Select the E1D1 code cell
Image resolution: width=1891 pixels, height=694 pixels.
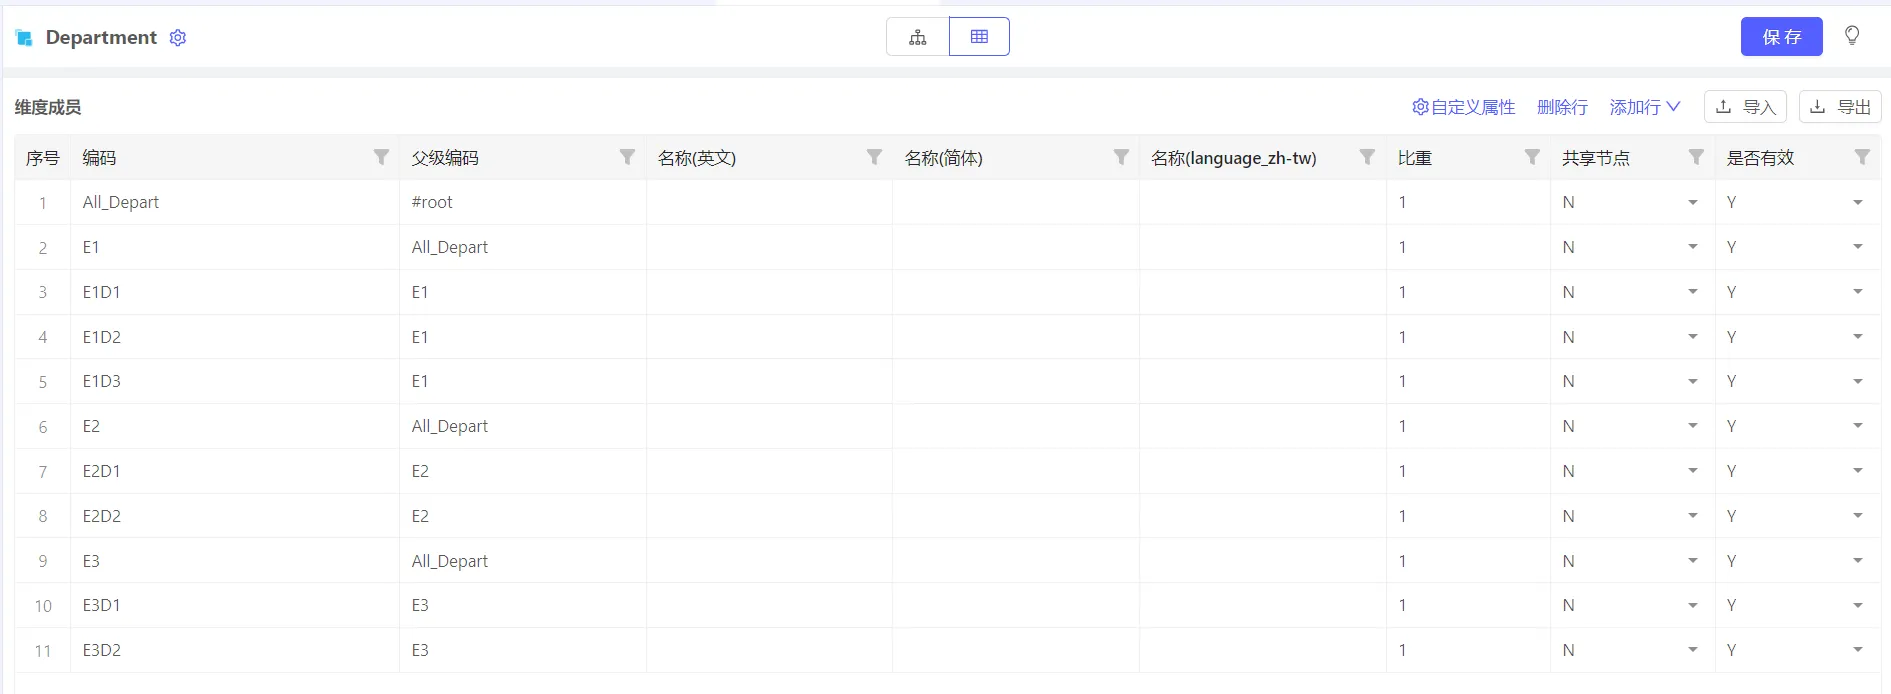[x=235, y=292]
